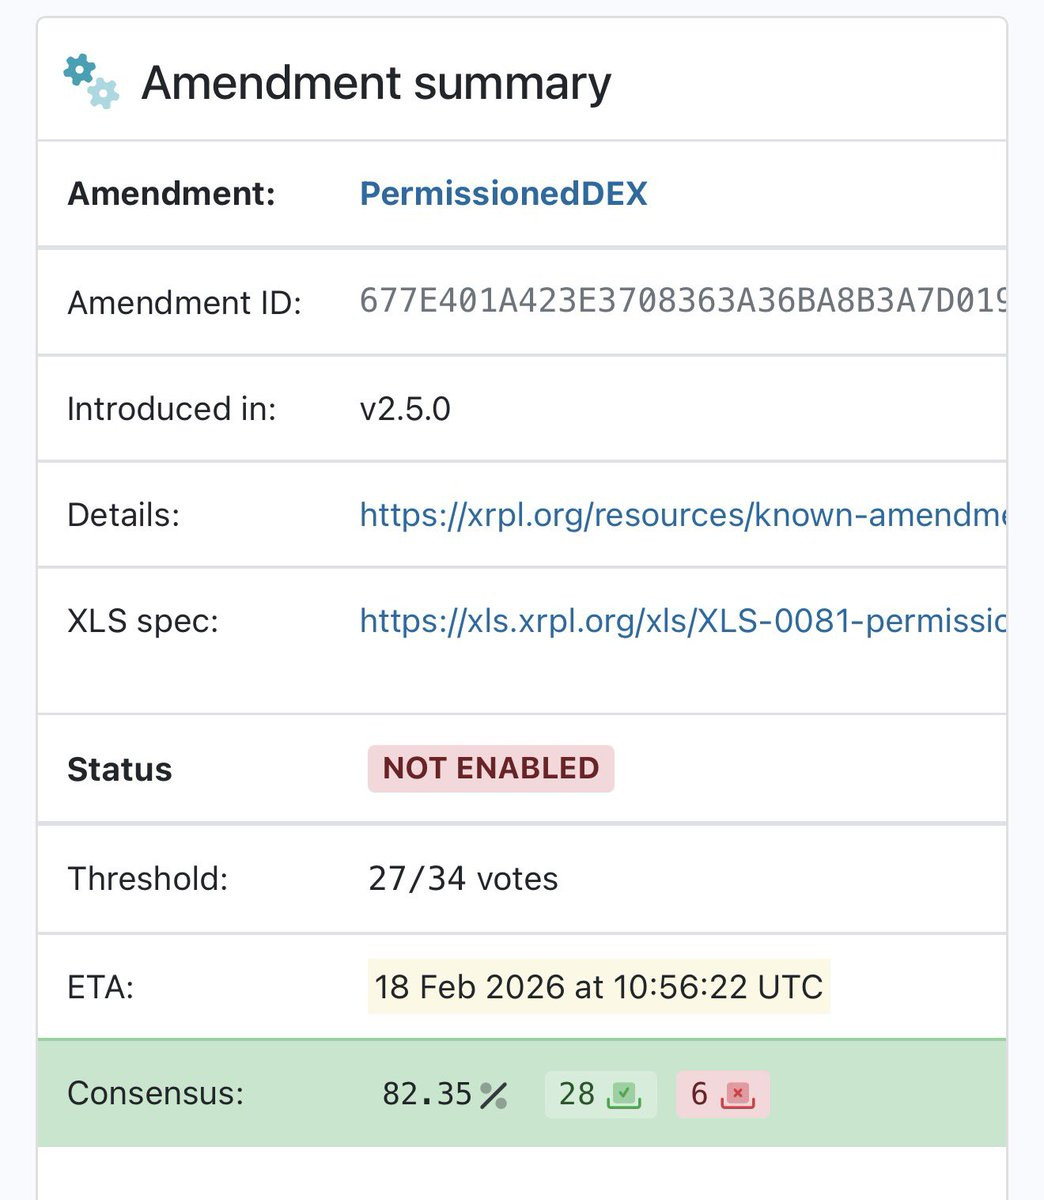Click the 27/34 votes threshold value
Screen dimensions: 1044x1200
click(x=463, y=879)
